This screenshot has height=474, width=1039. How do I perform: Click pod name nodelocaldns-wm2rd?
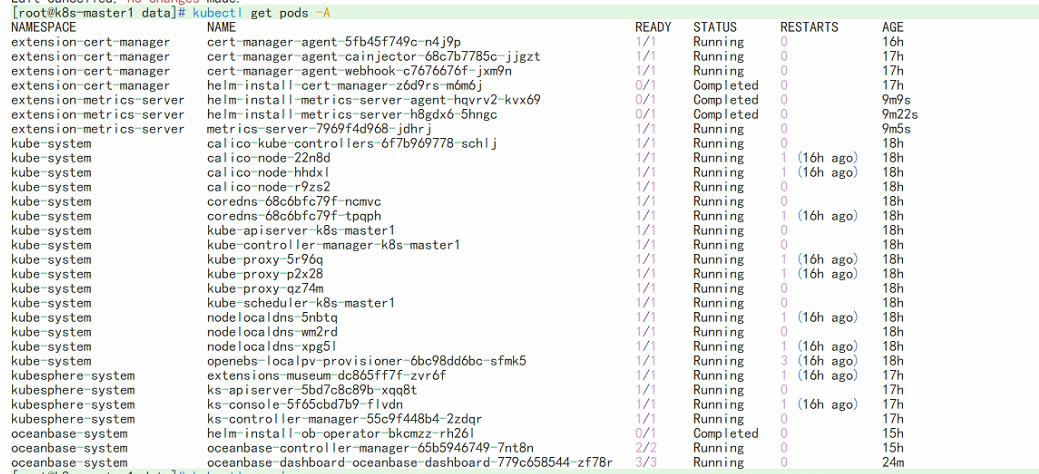(272, 332)
